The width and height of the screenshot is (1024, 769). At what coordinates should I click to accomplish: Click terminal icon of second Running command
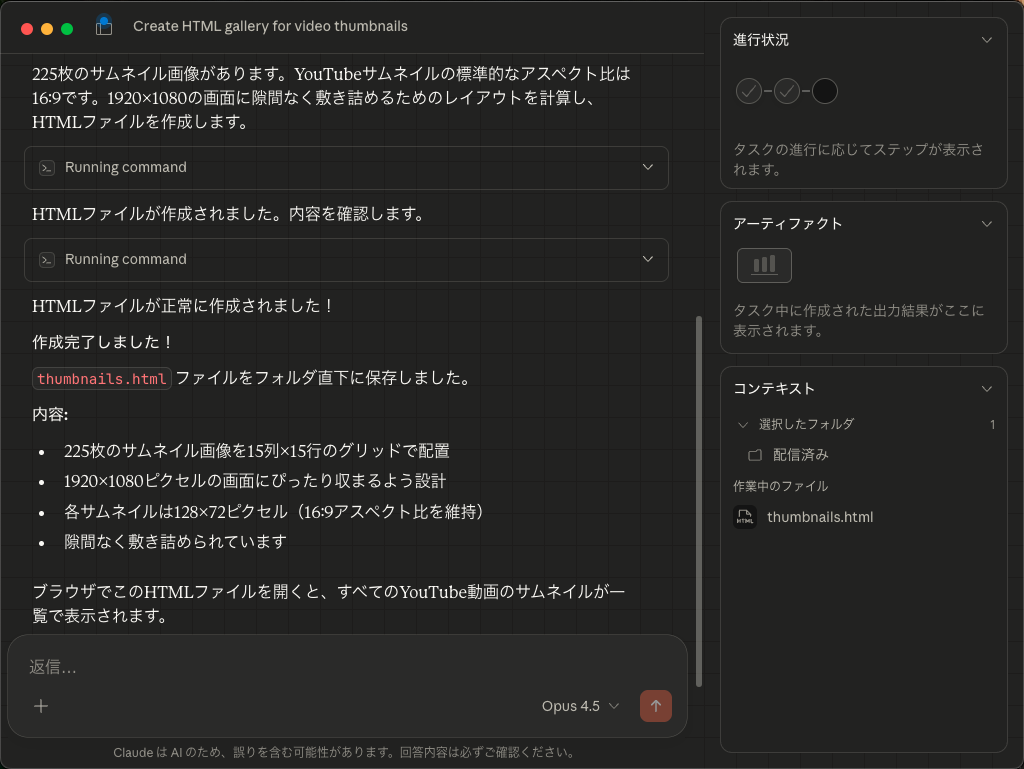46,260
